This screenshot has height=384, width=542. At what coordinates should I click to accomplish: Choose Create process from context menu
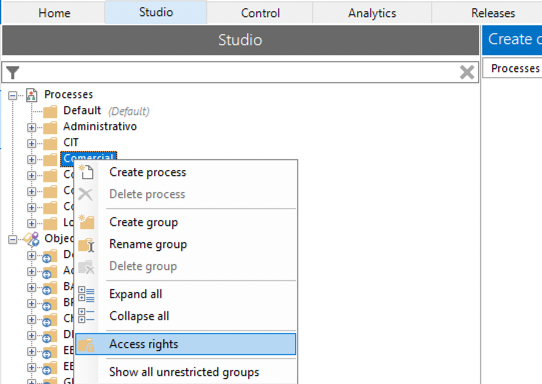click(148, 172)
